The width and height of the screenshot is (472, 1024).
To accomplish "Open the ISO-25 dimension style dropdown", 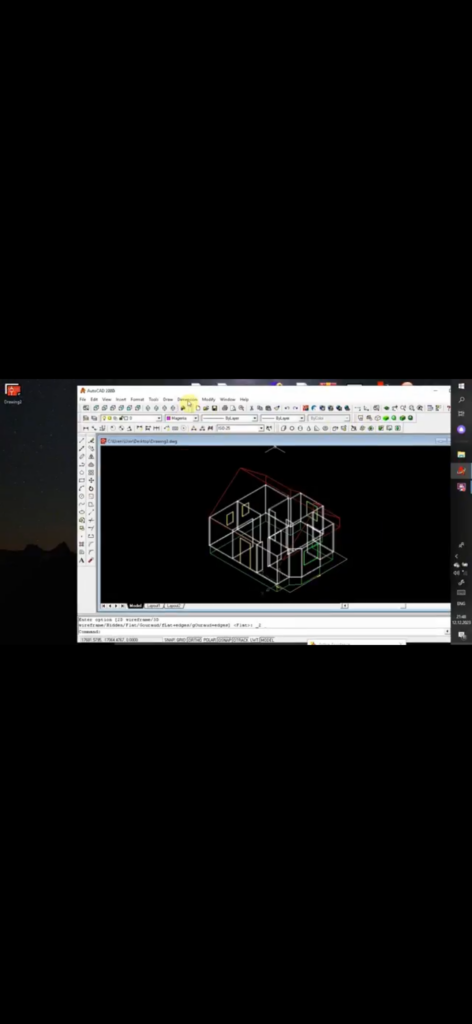I will (240, 428).
